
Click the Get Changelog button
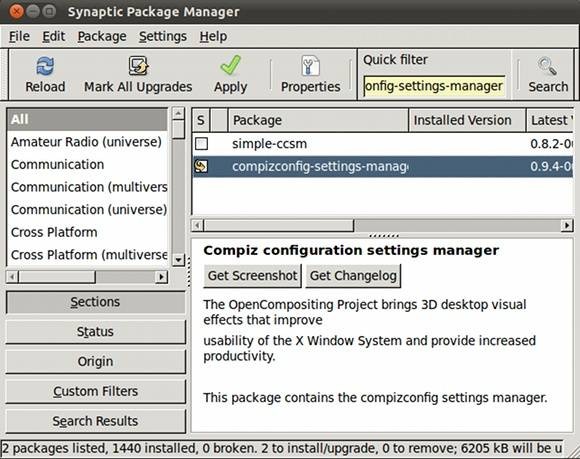pyautogui.click(x=353, y=276)
